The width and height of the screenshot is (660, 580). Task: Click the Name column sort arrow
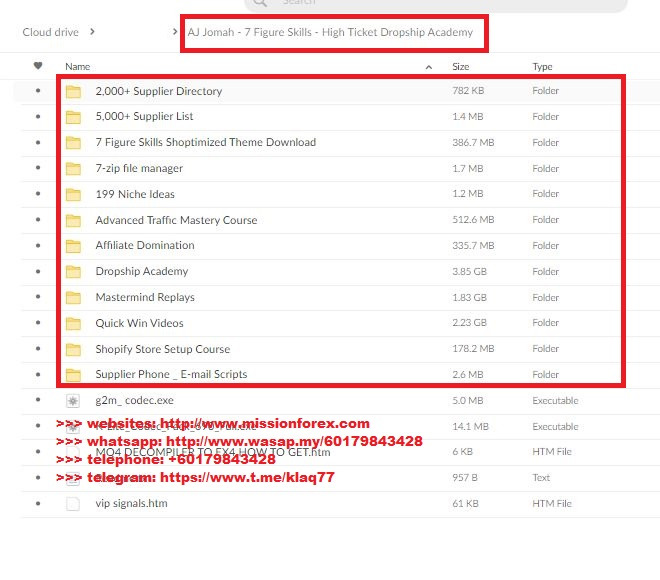(429, 67)
